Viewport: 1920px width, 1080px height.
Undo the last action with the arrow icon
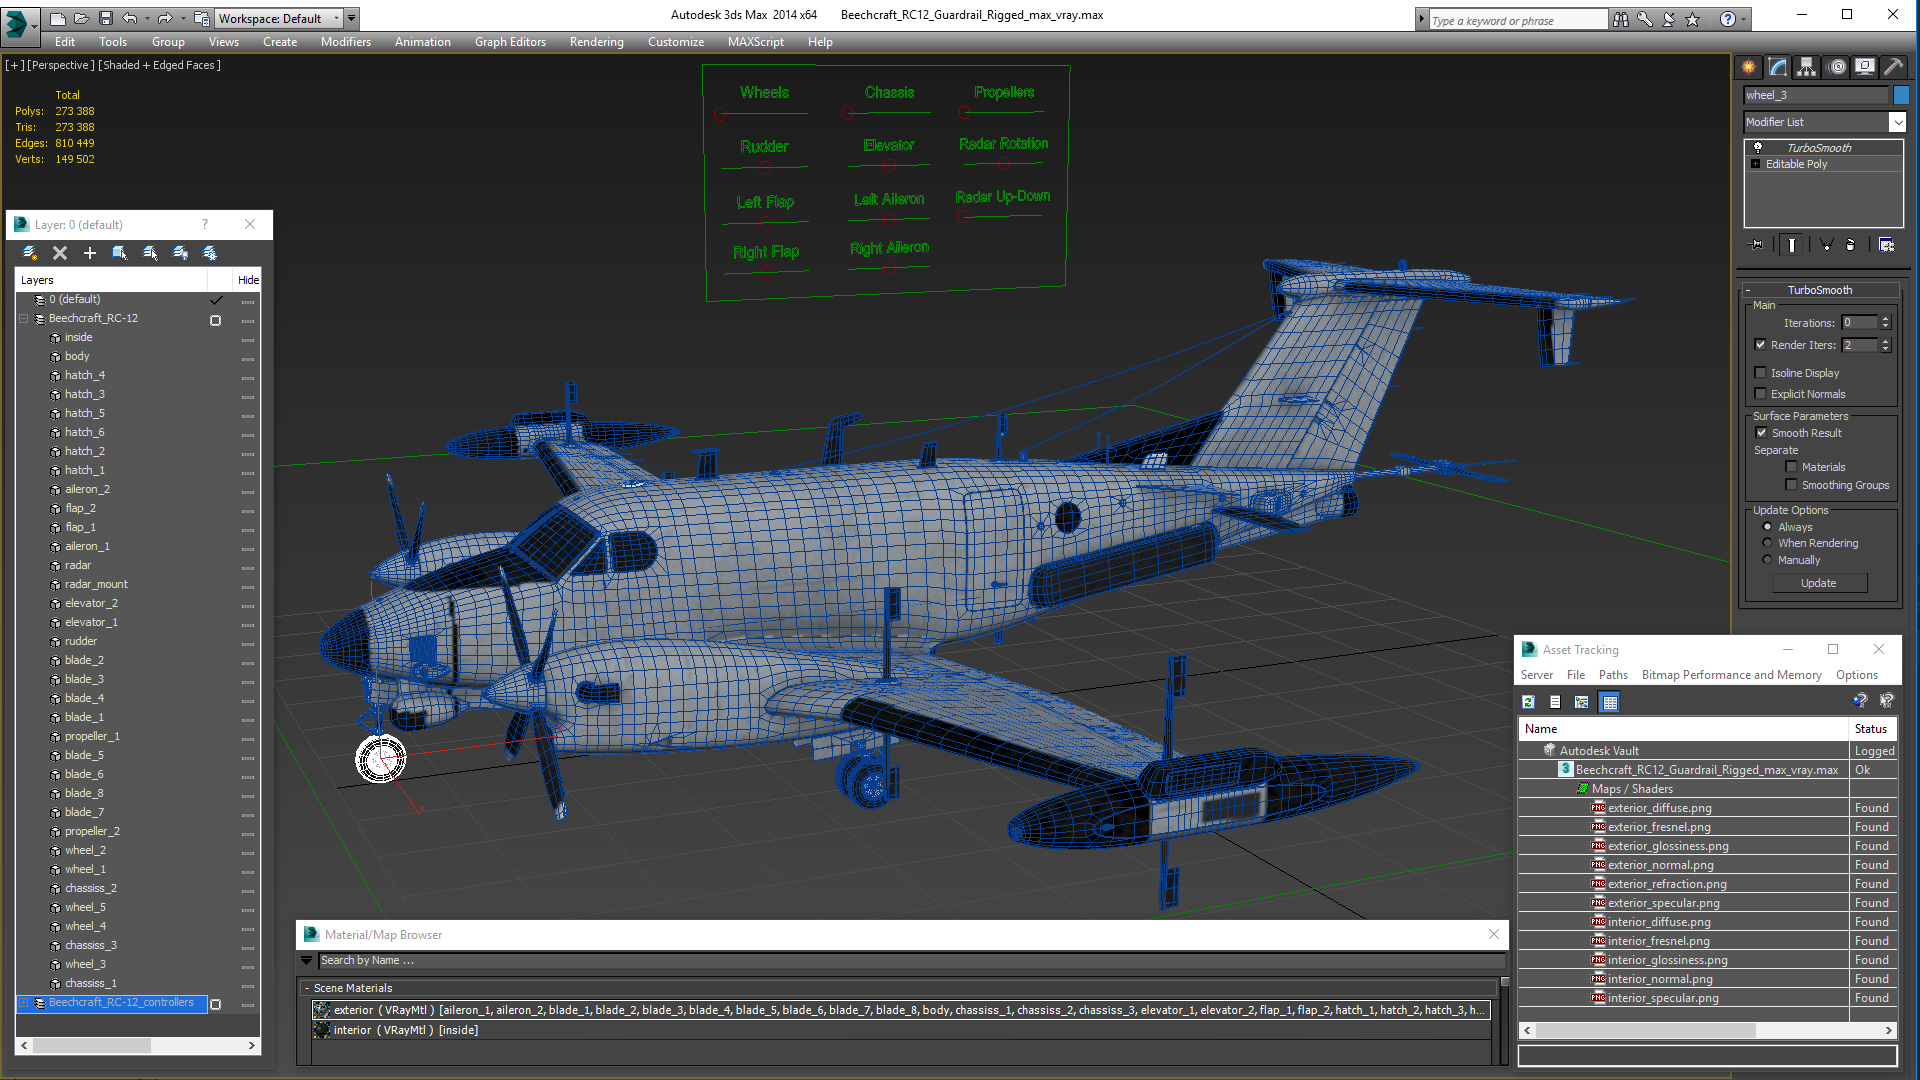(130, 18)
